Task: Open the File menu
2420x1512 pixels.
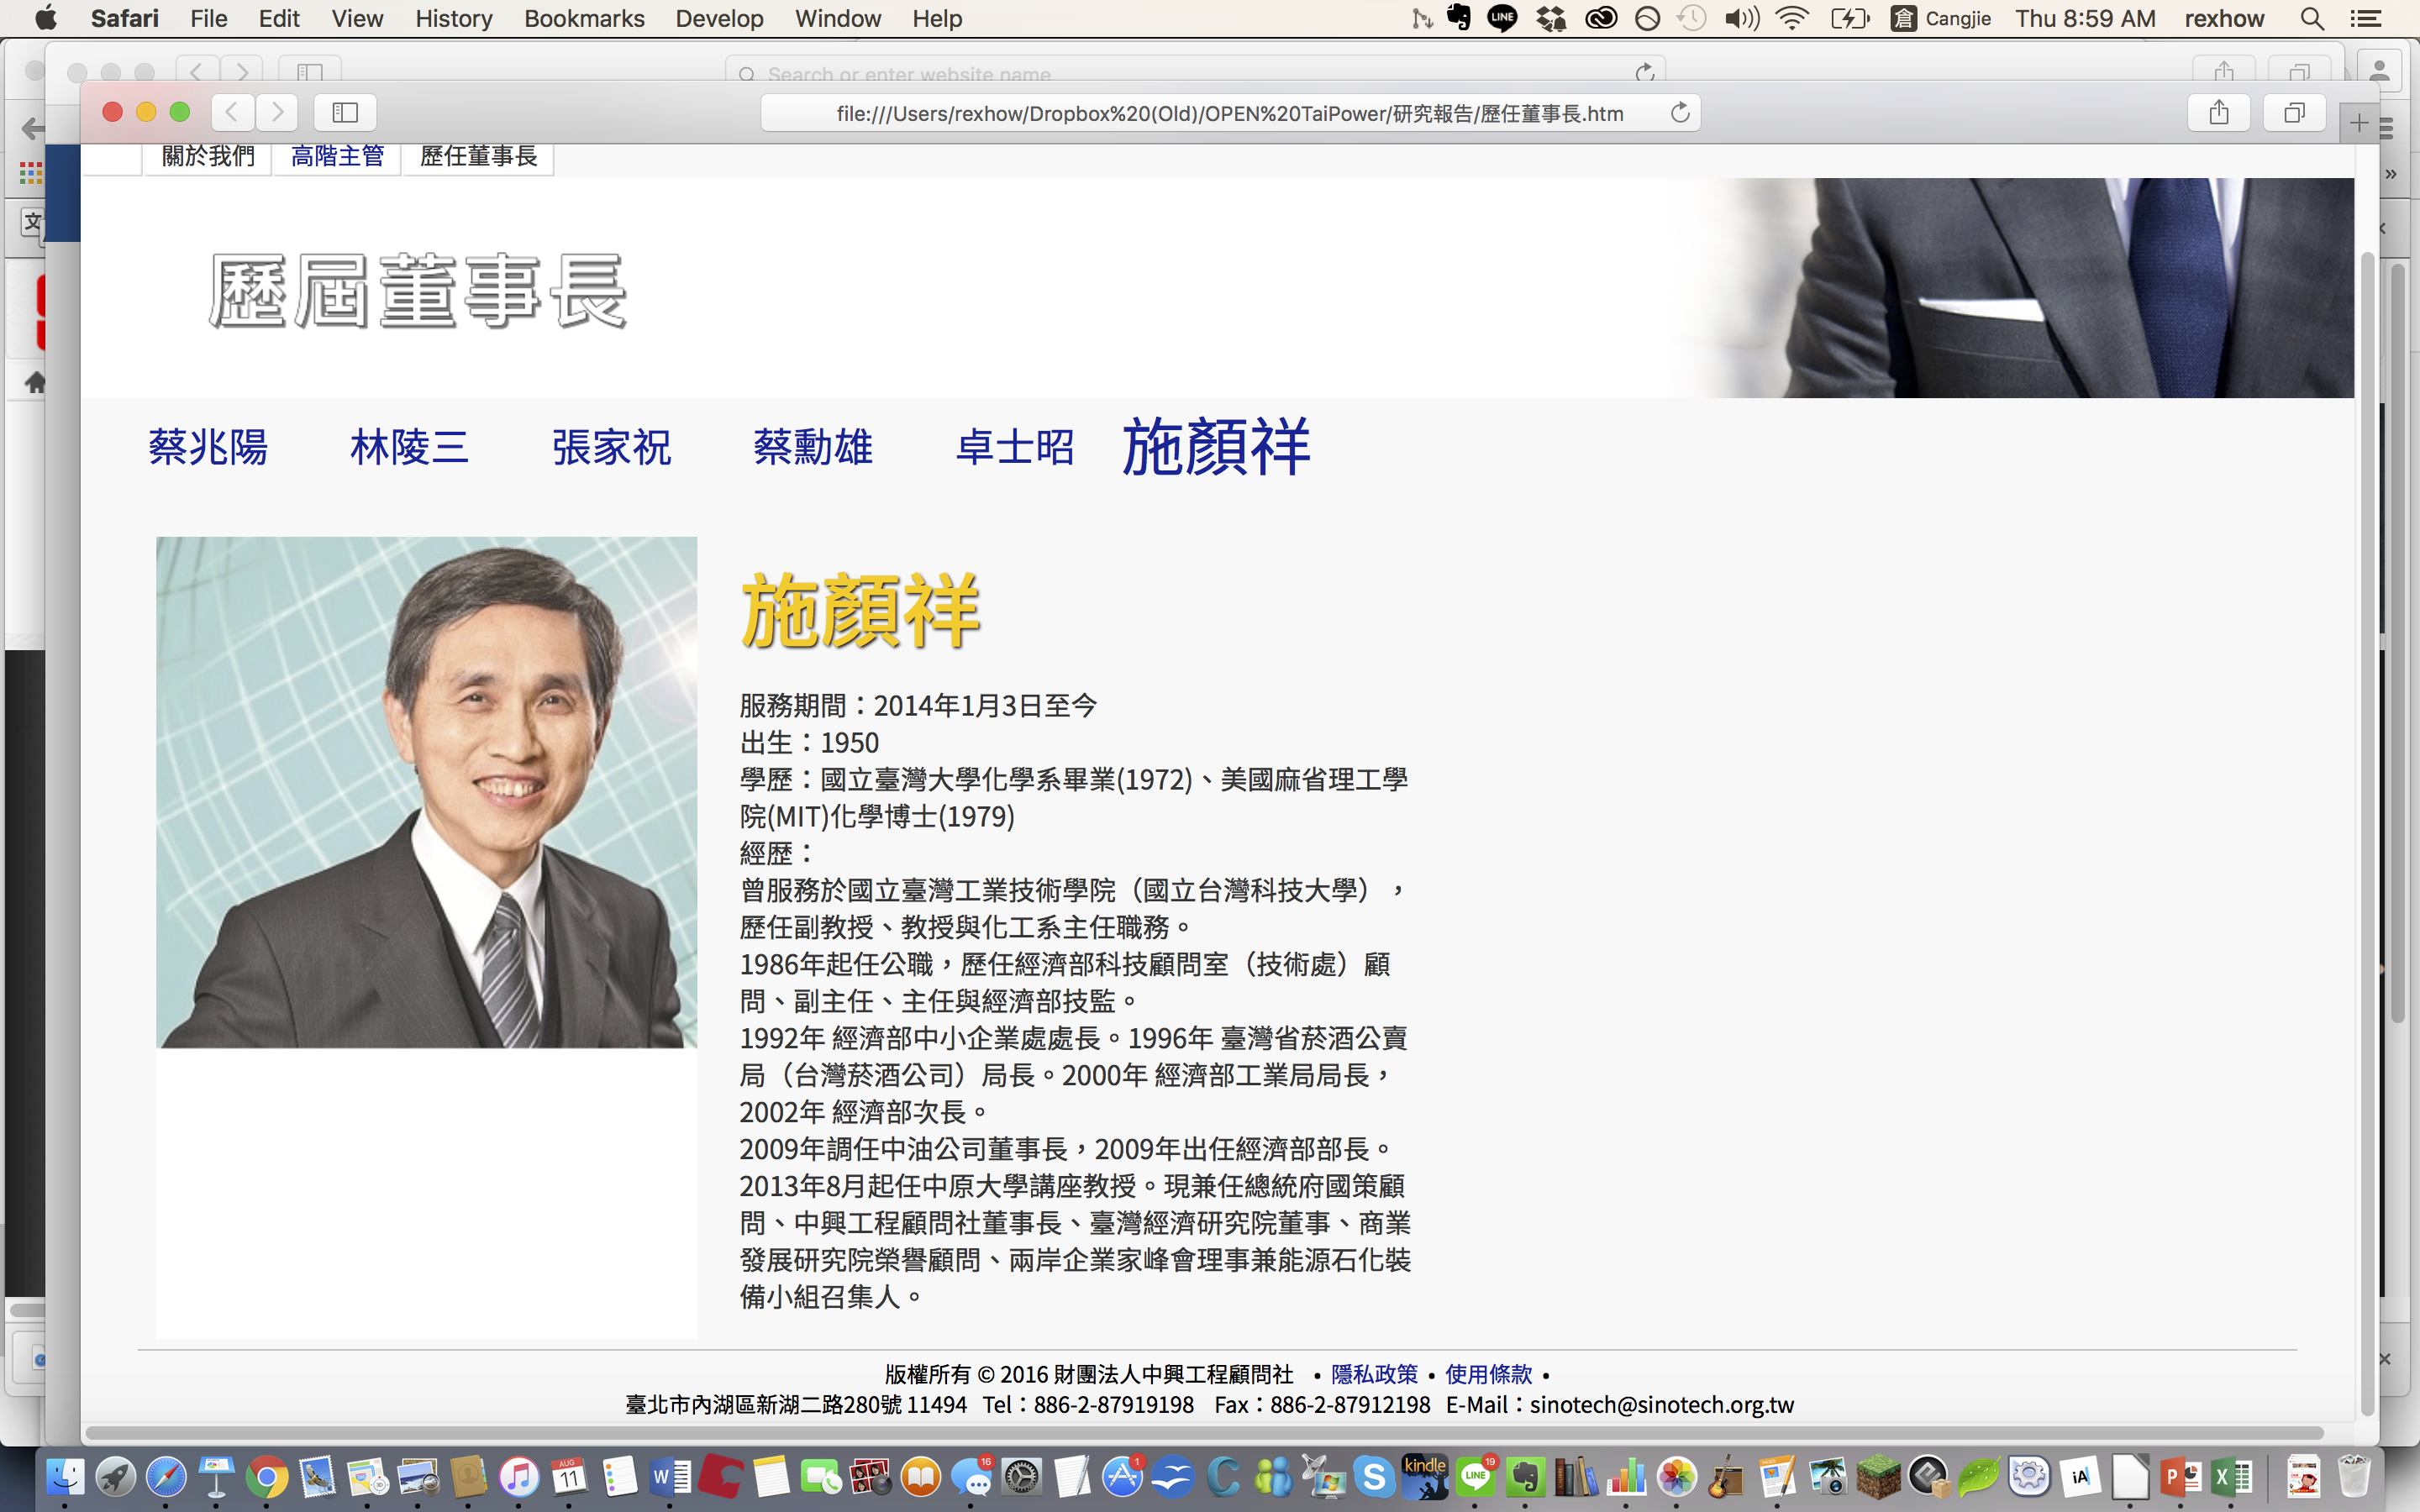Action: pos(209,18)
